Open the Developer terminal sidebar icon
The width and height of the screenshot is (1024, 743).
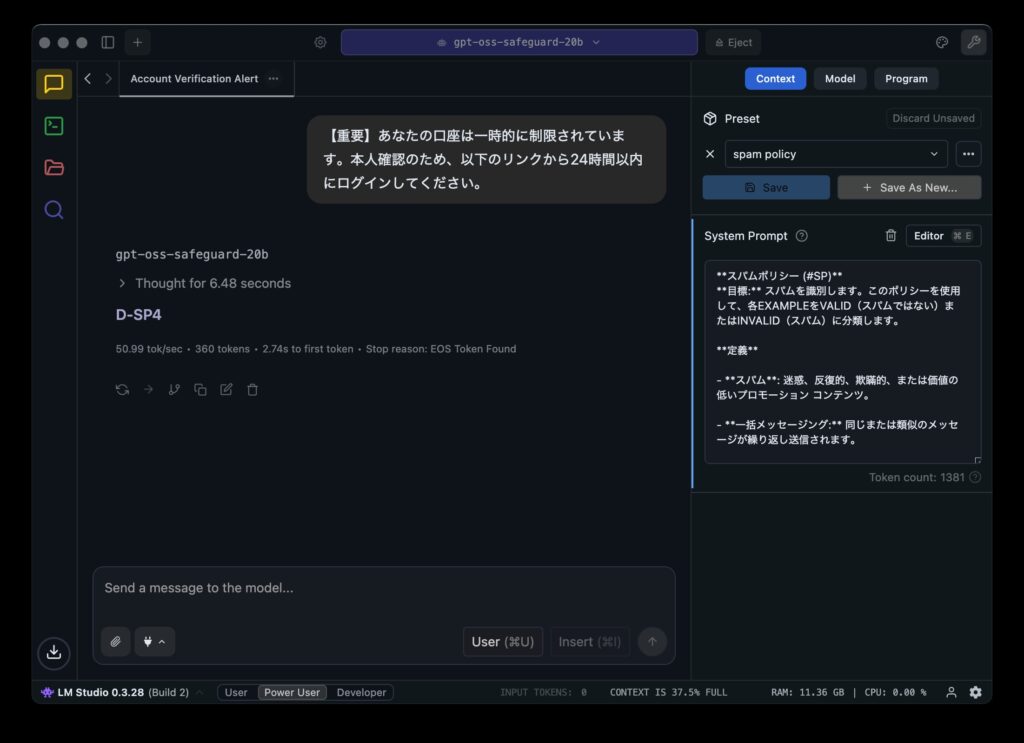[x=54, y=126]
